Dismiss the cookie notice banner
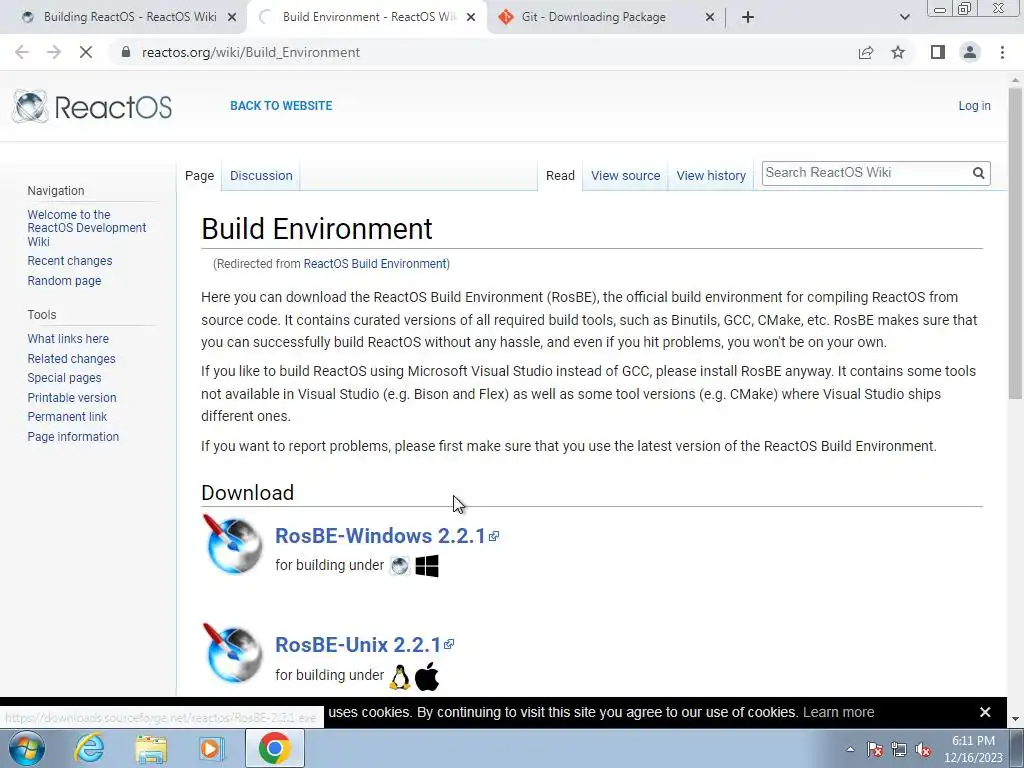Screen dimensions: 1024x768 point(985,712)
